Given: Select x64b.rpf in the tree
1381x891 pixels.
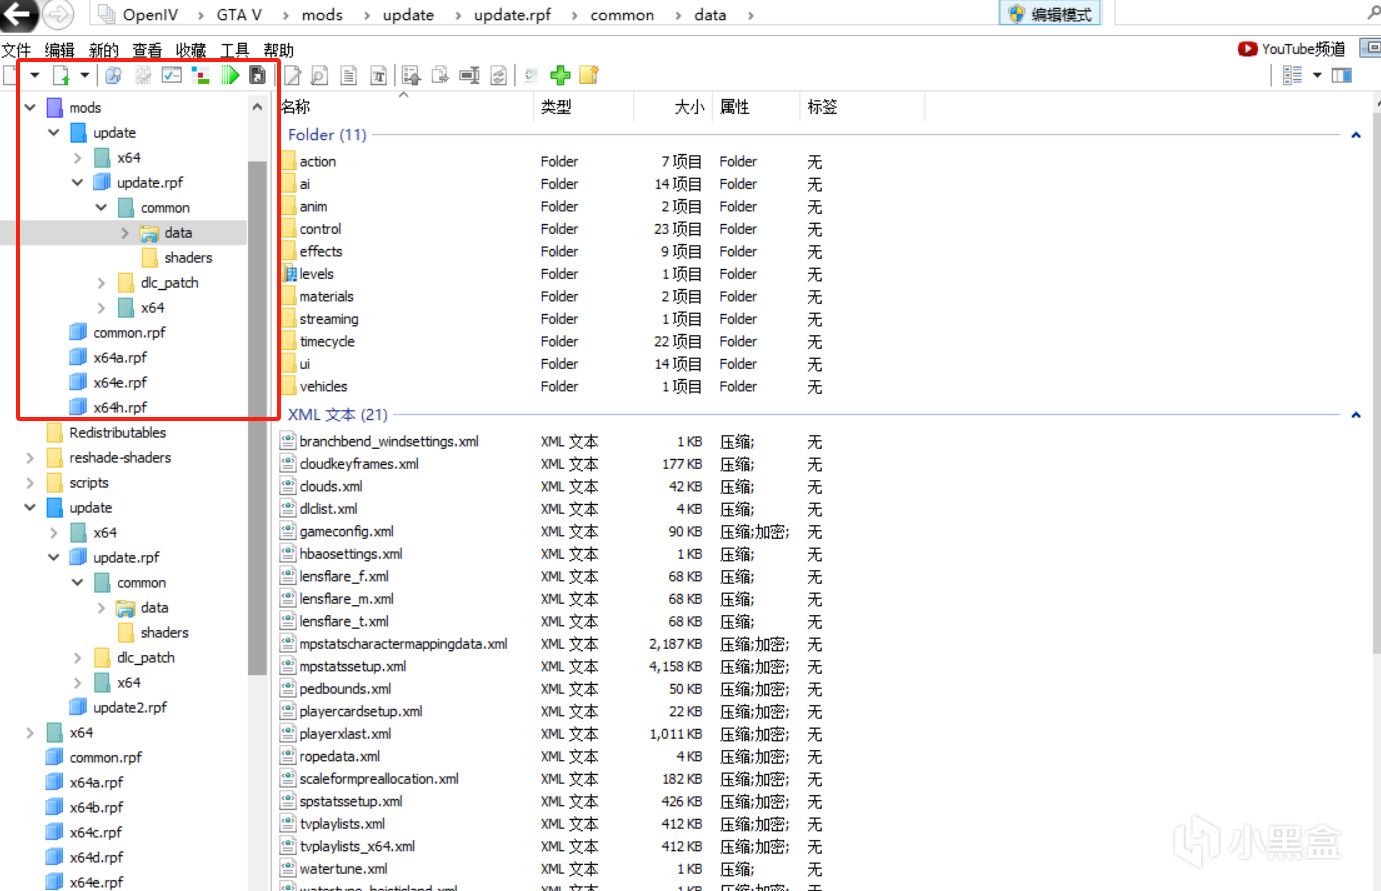Looking at the screenshot, I should coord(96,808).
